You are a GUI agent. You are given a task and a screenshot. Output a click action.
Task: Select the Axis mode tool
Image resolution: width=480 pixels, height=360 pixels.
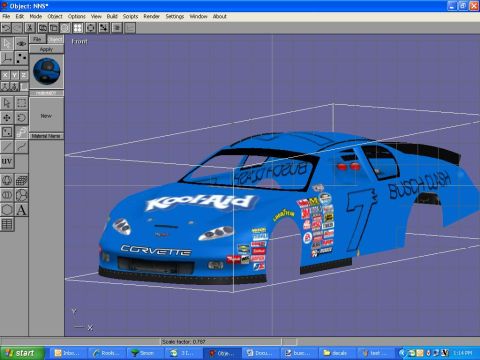(x=7, y=58)
